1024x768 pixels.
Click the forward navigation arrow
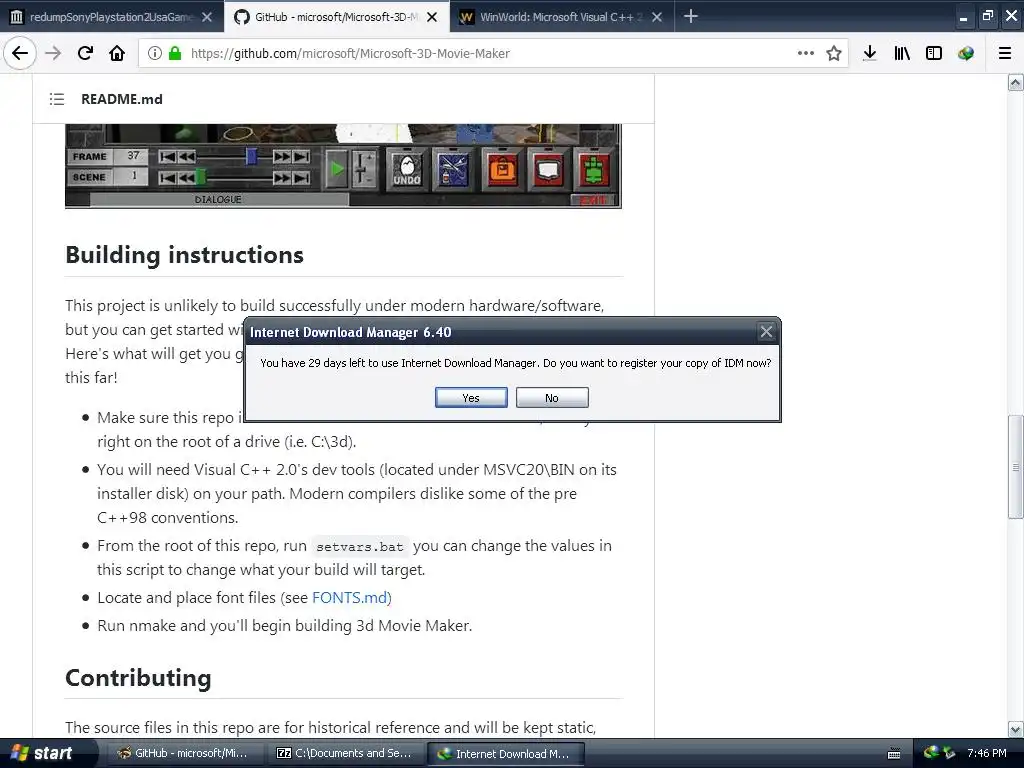click(53, 53)
